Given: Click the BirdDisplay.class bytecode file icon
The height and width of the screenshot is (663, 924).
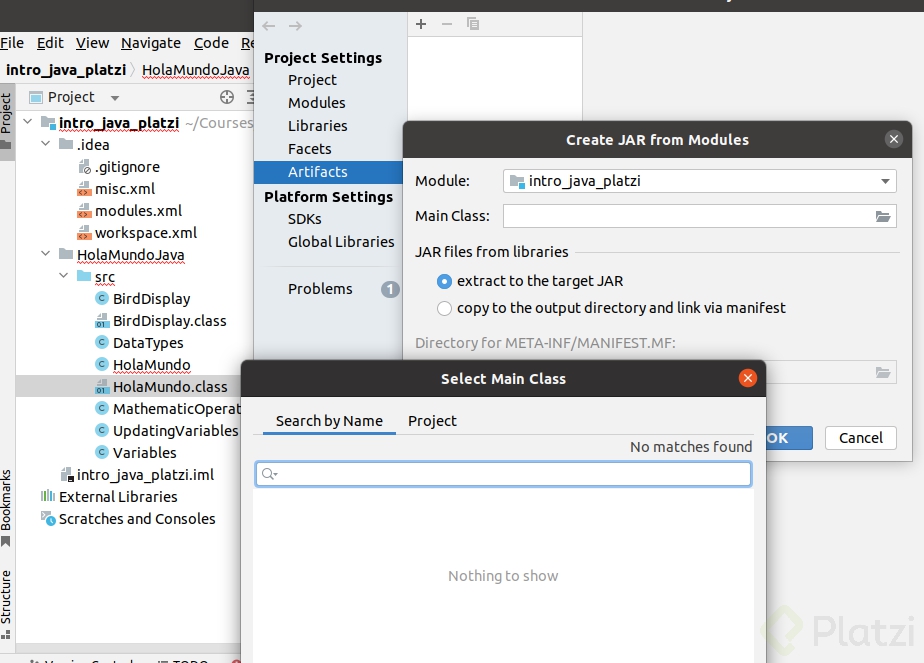Looking at the screenshot, I should [x=102, y=321].
